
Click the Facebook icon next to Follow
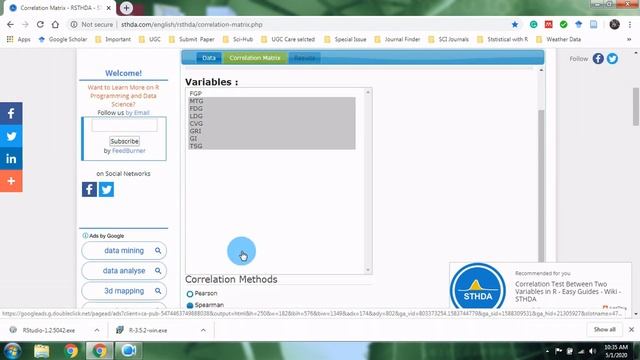click(x=598, y=58)
